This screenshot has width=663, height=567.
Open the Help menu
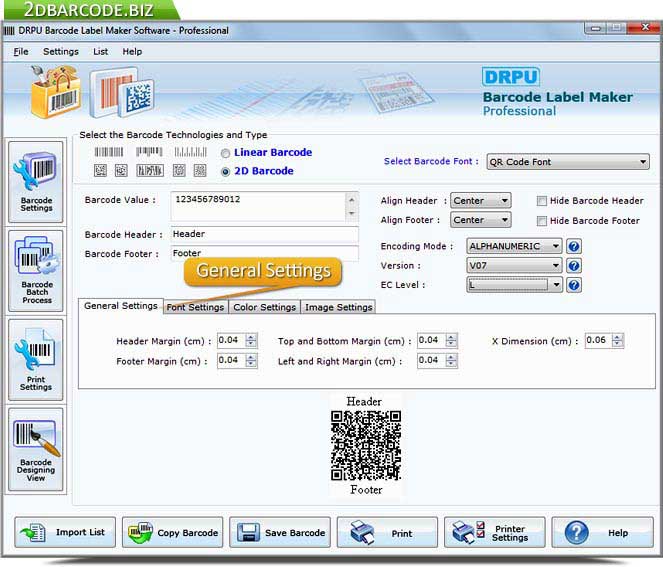coord(132,52)
